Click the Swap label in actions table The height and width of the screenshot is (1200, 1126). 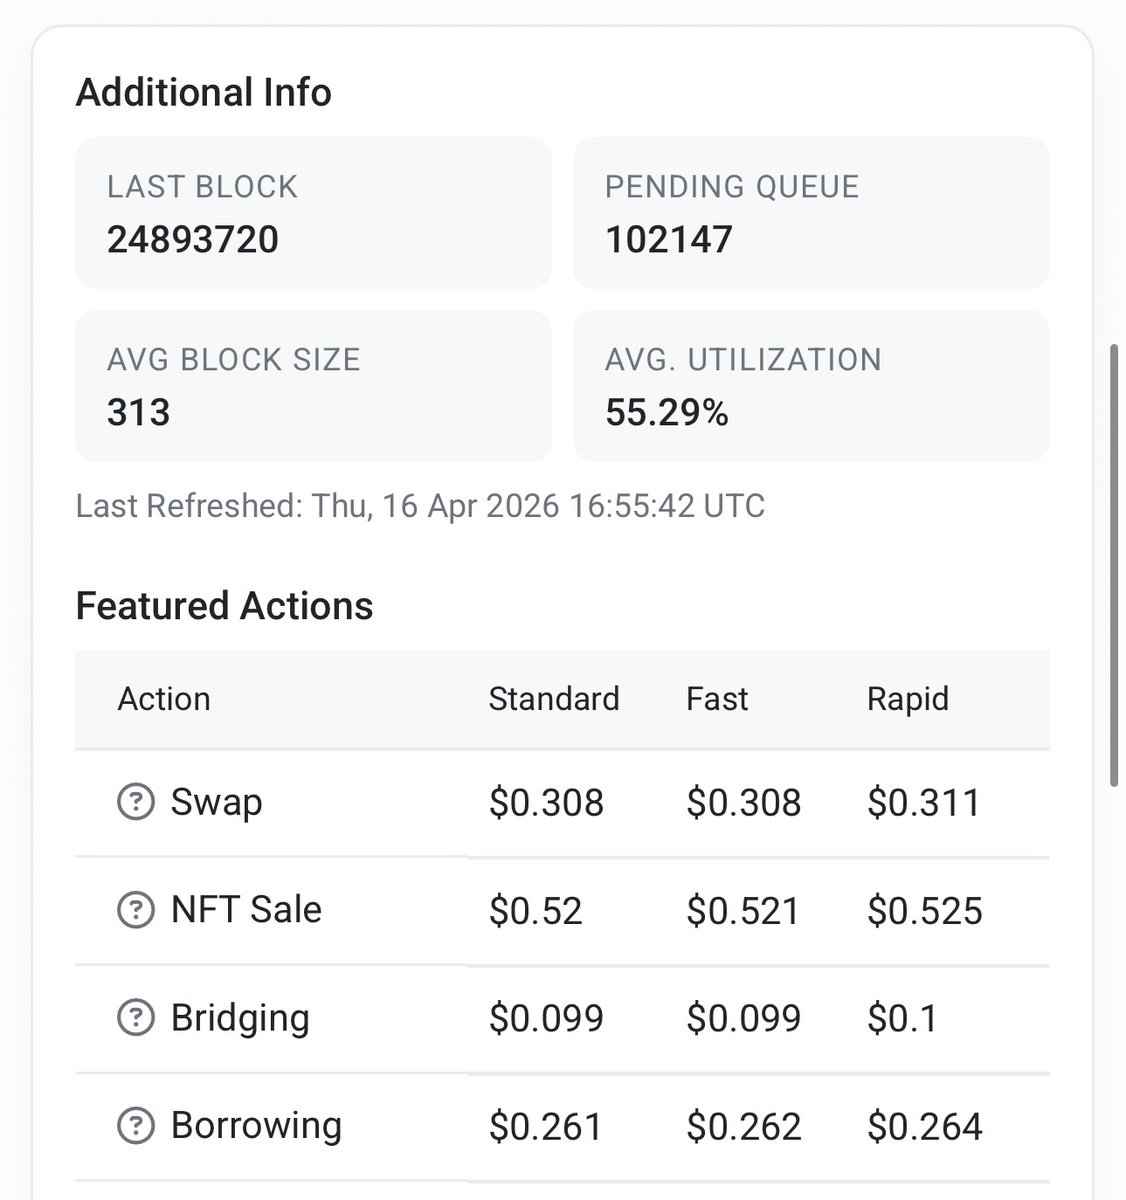(216, 802)
